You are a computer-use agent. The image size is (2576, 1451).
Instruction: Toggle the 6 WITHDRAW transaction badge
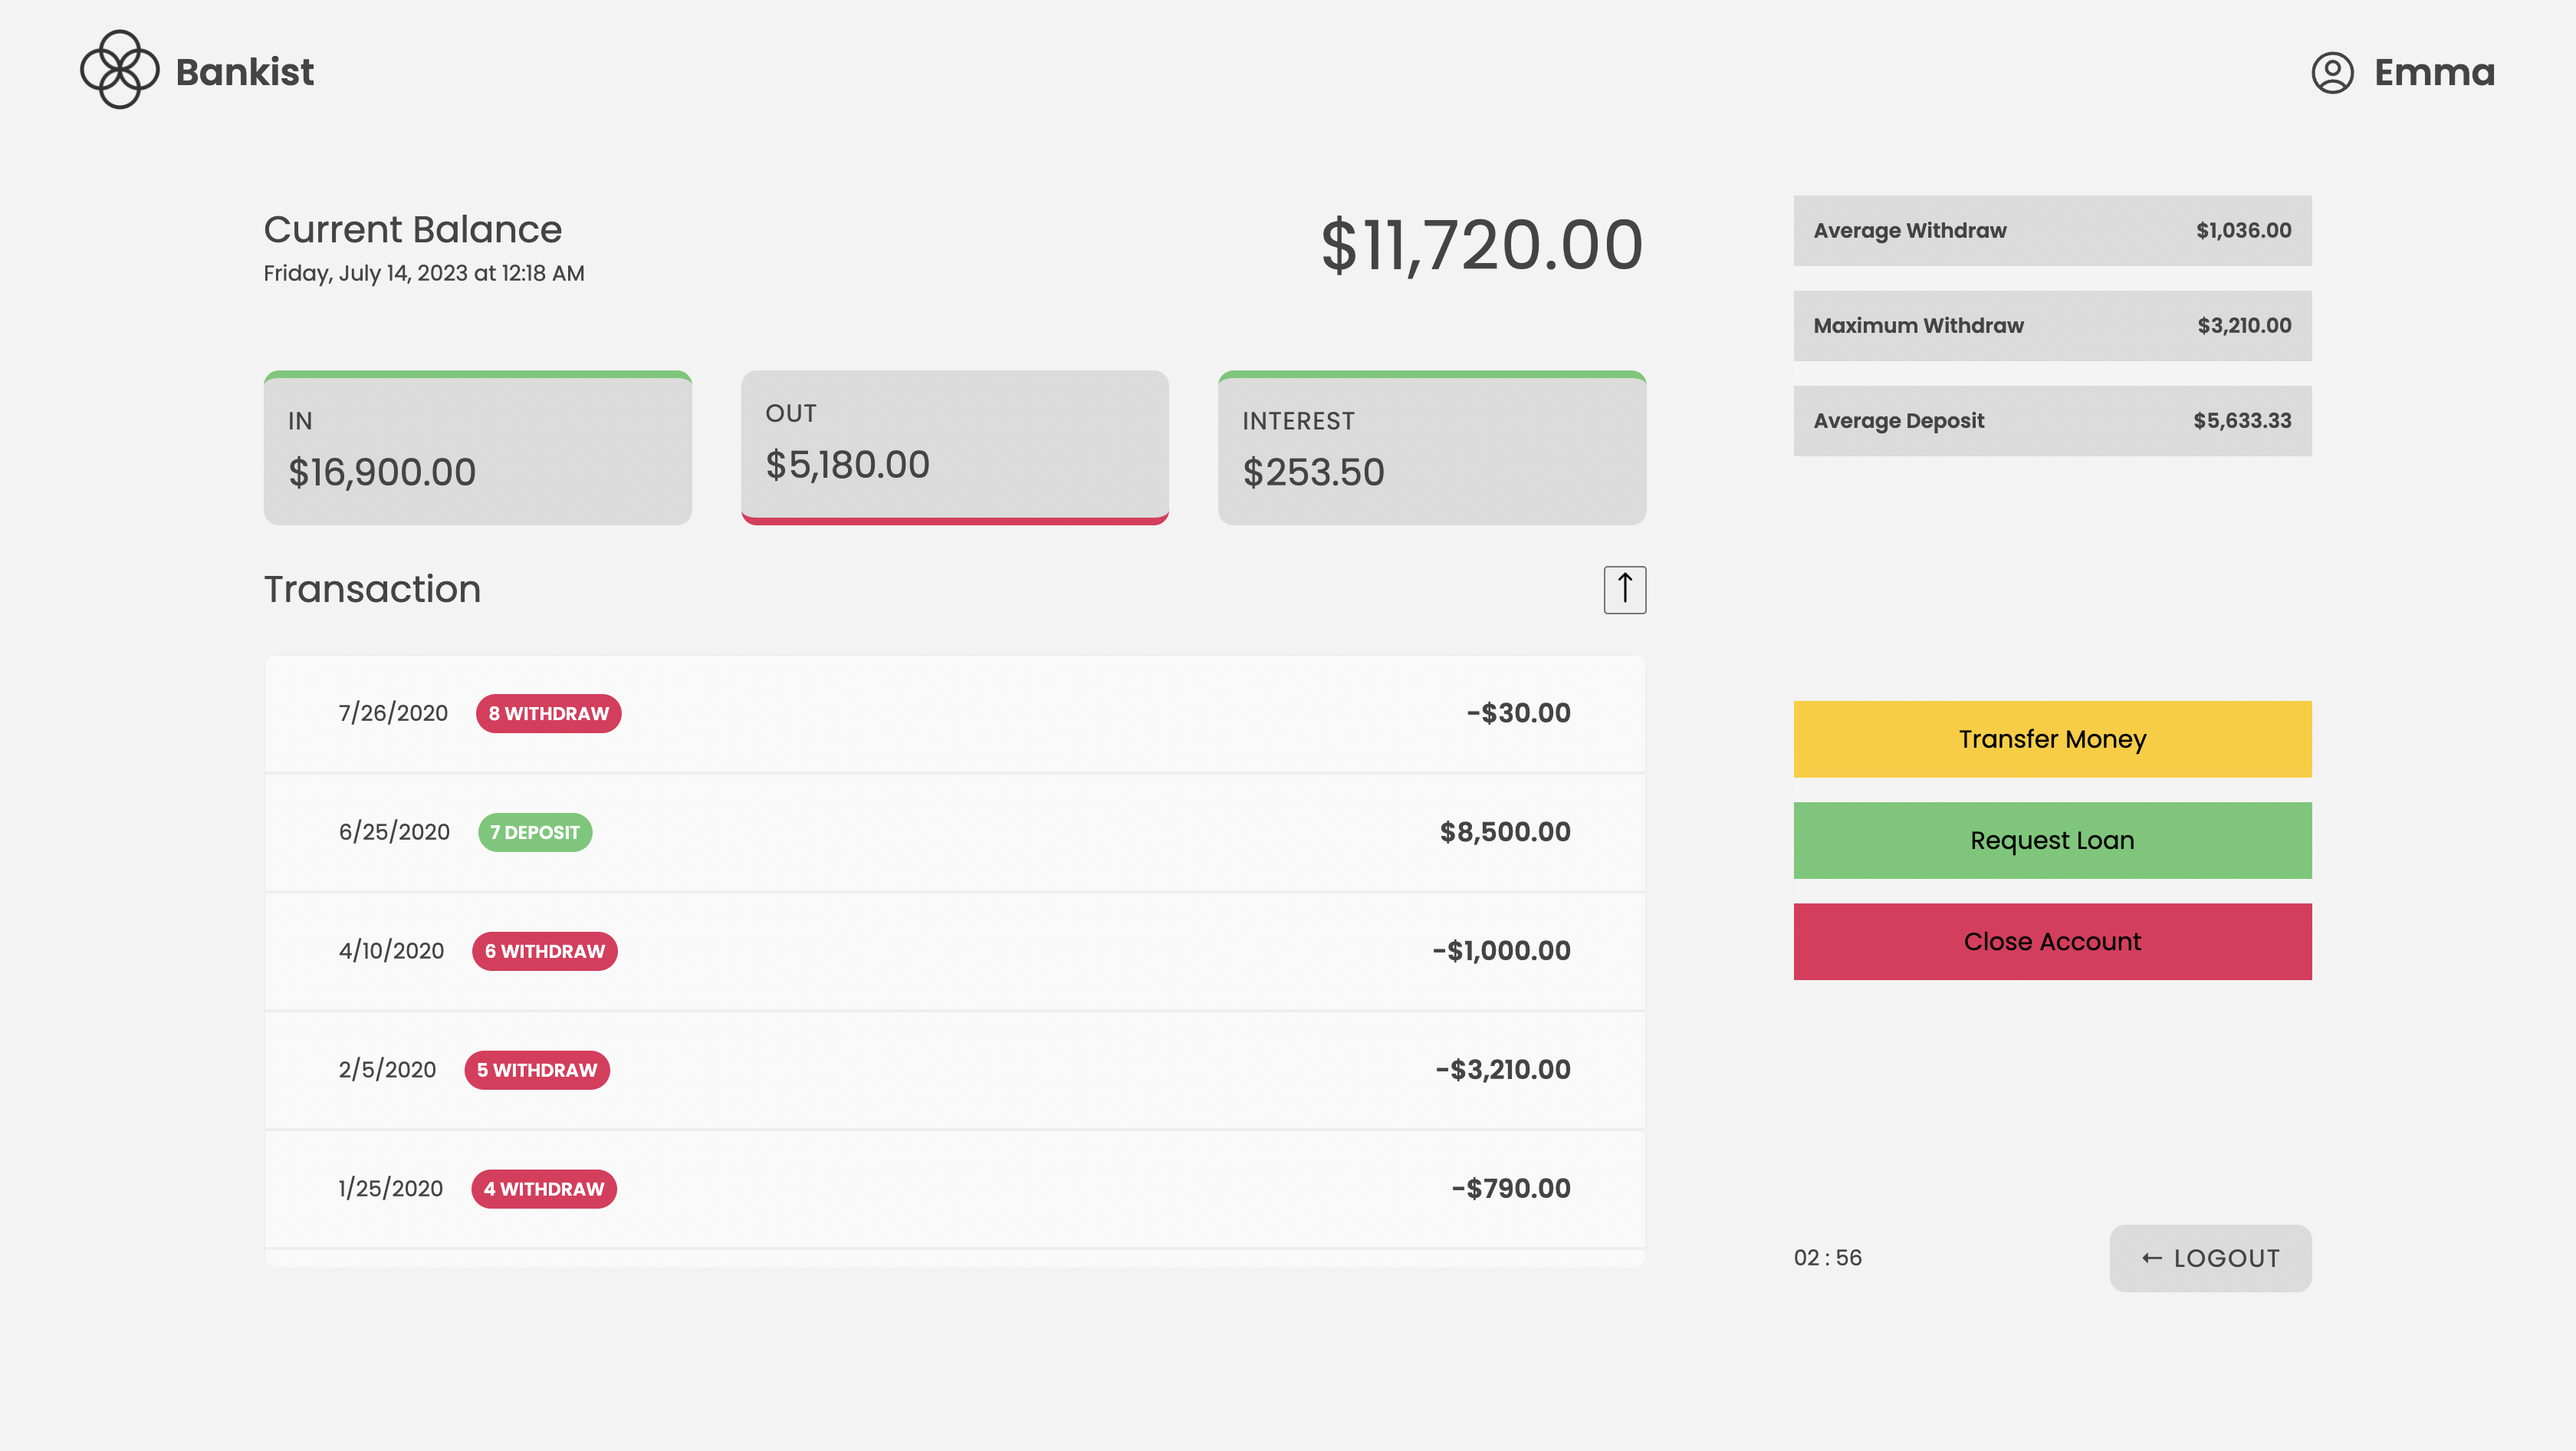pos(543,950)
